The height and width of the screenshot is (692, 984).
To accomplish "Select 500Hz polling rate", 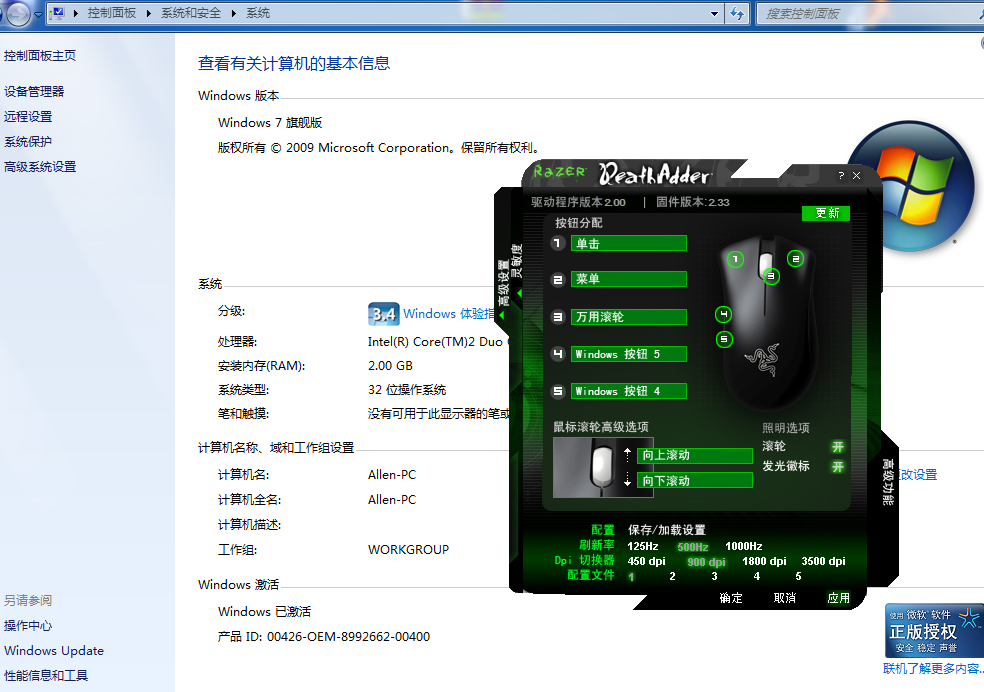I will 693,547.
